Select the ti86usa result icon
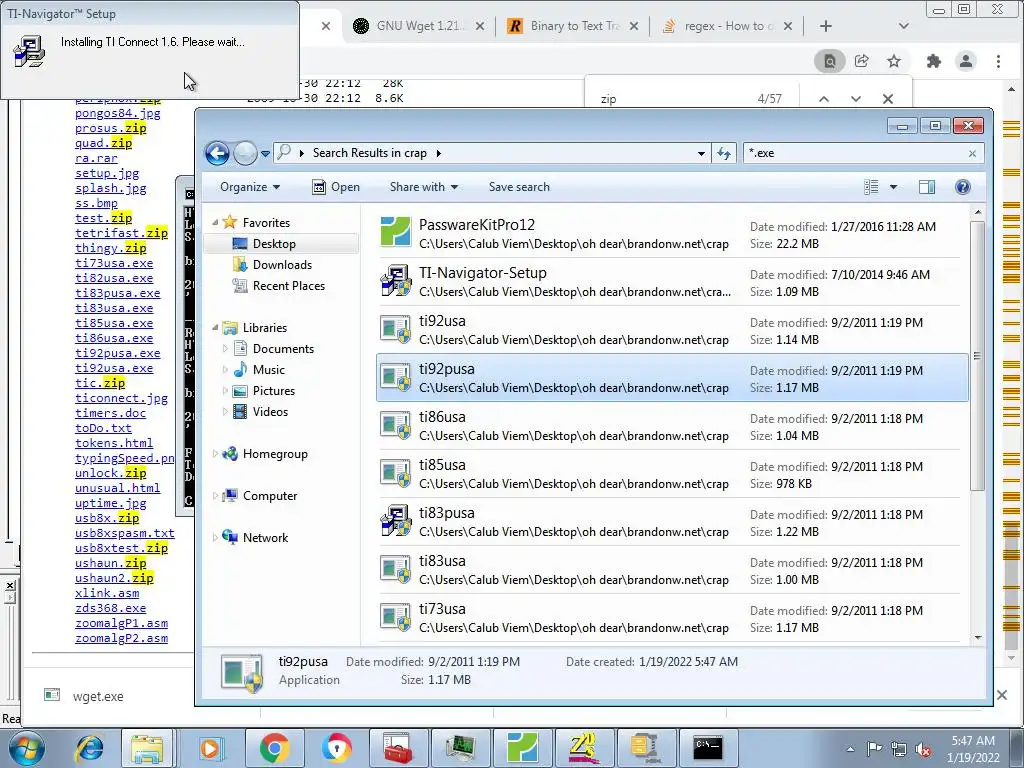1024x768 pixels. [x=396, y=424]
